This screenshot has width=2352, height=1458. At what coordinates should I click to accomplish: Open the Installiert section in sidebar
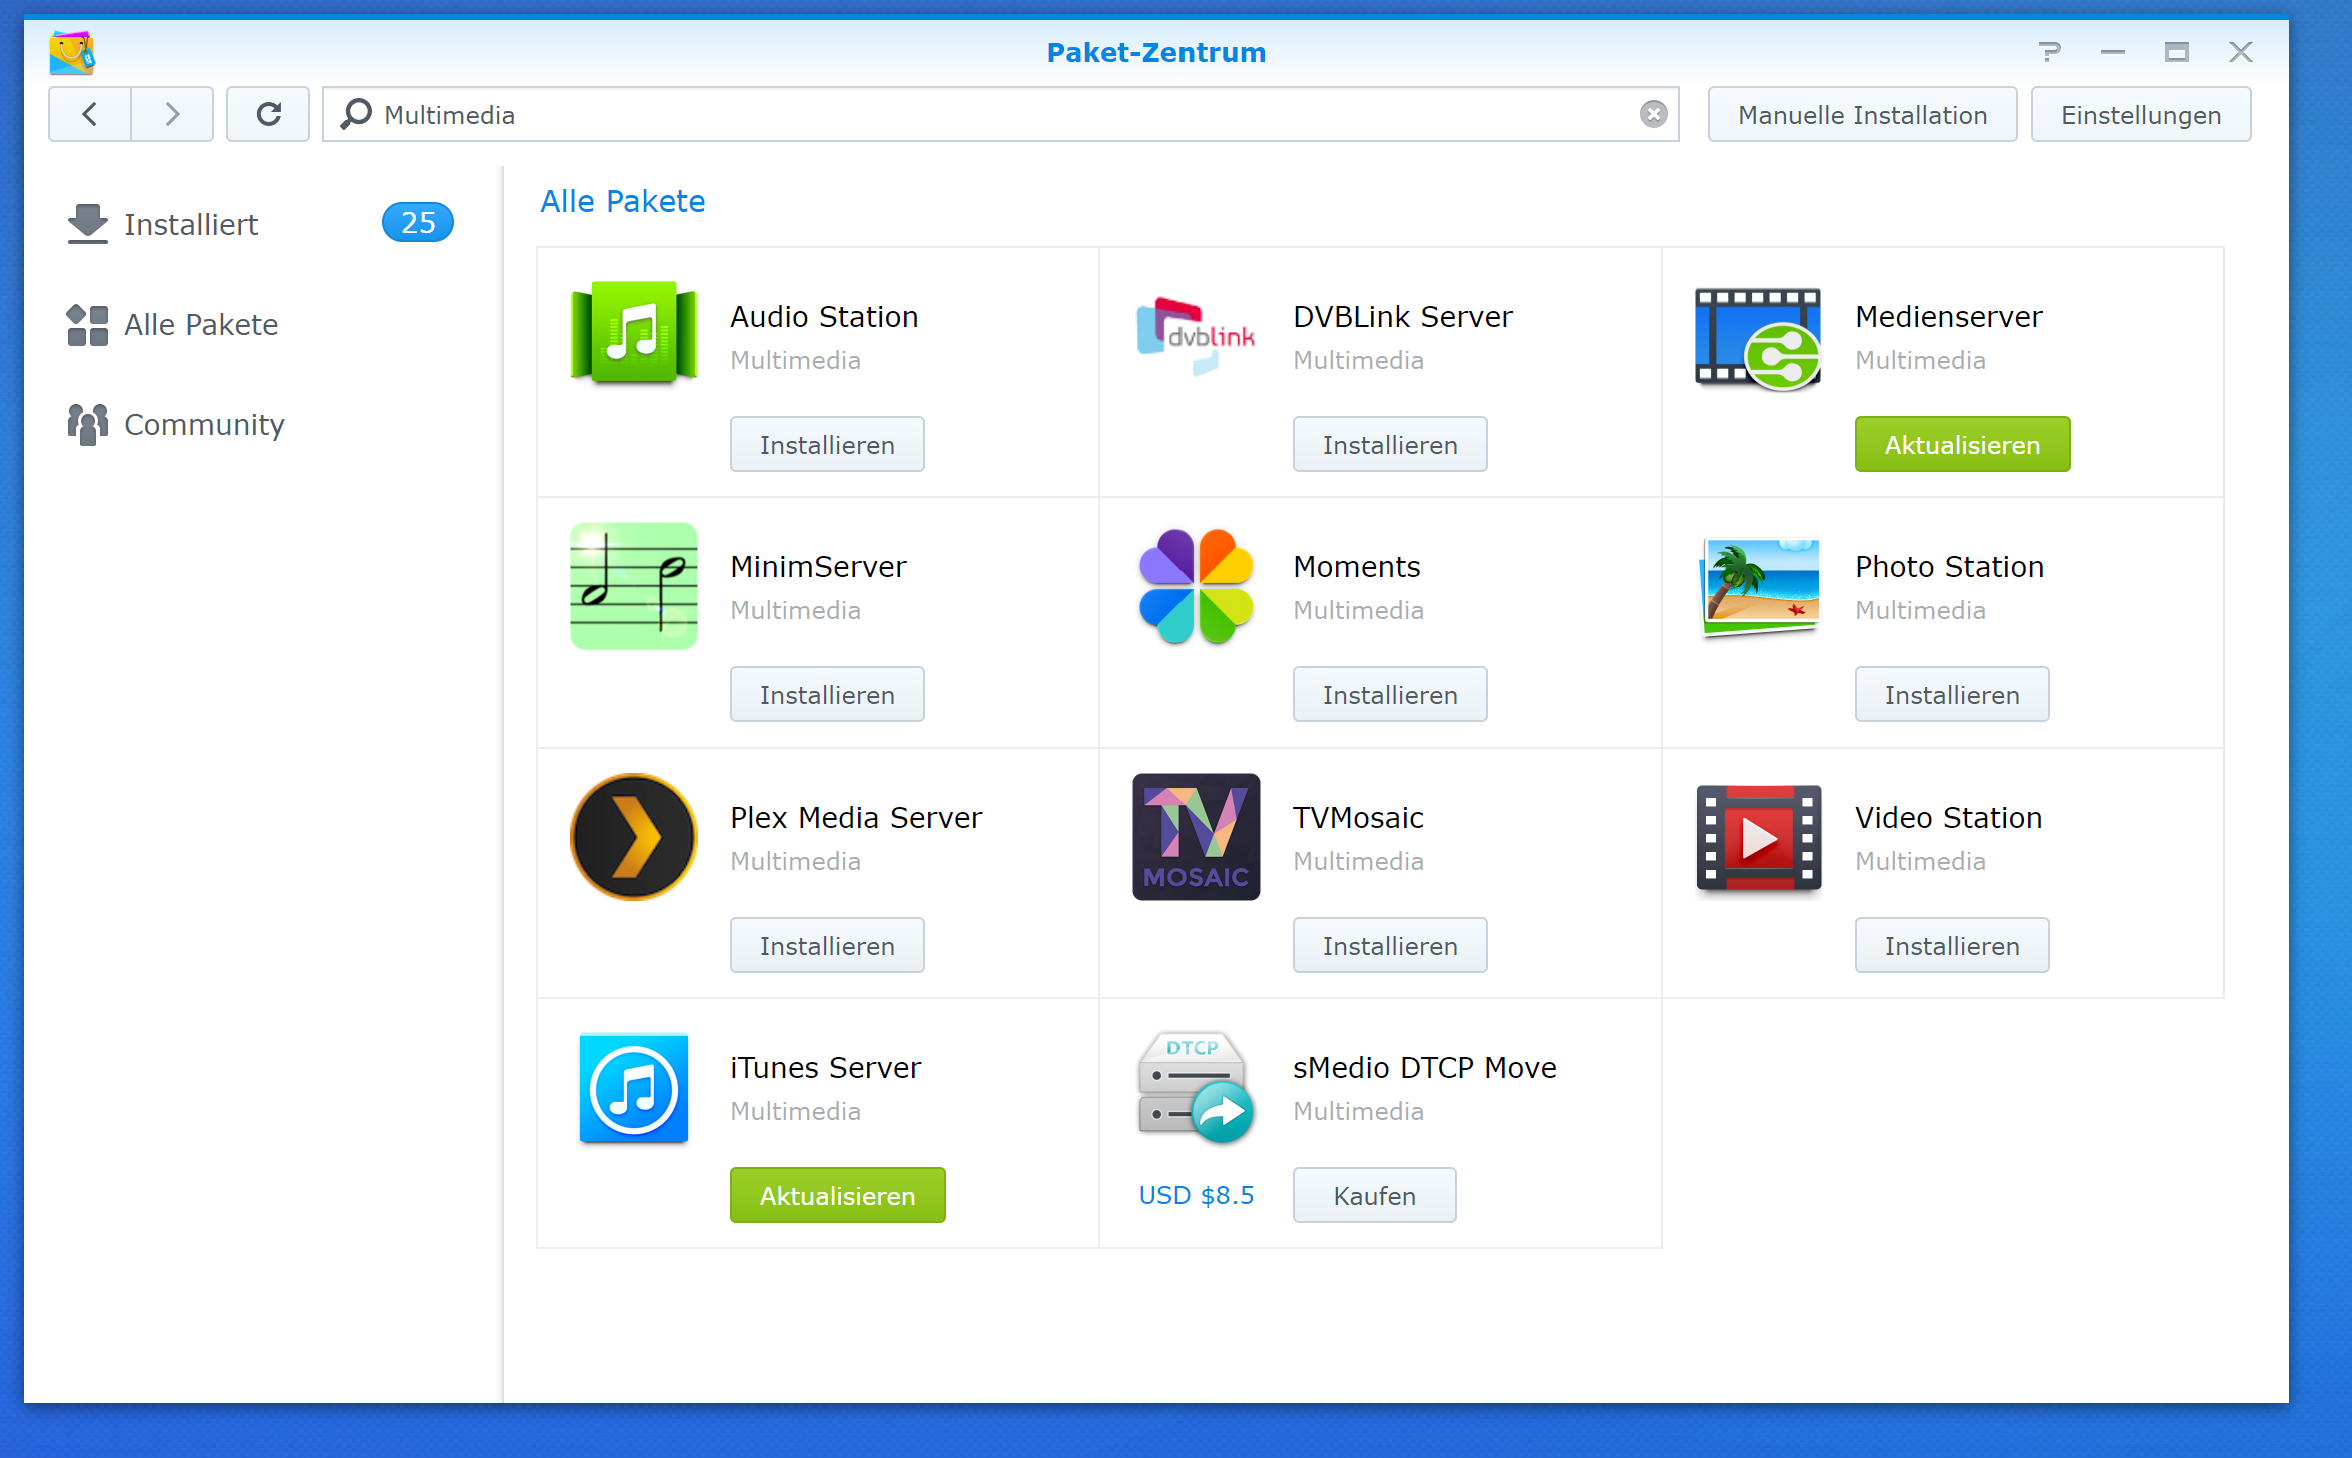(190, 224)
